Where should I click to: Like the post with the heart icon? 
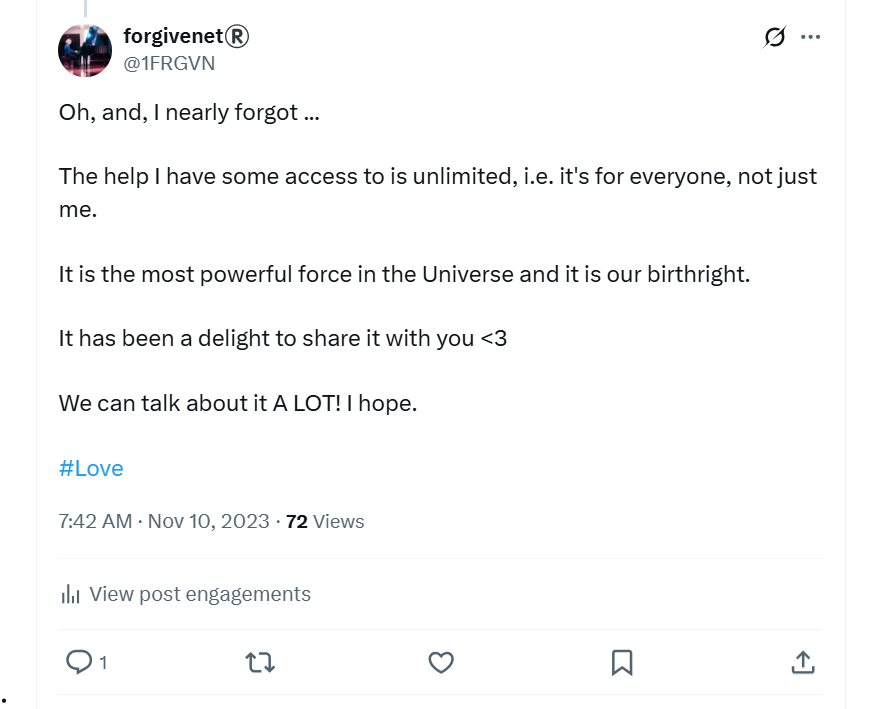(441, 662)
